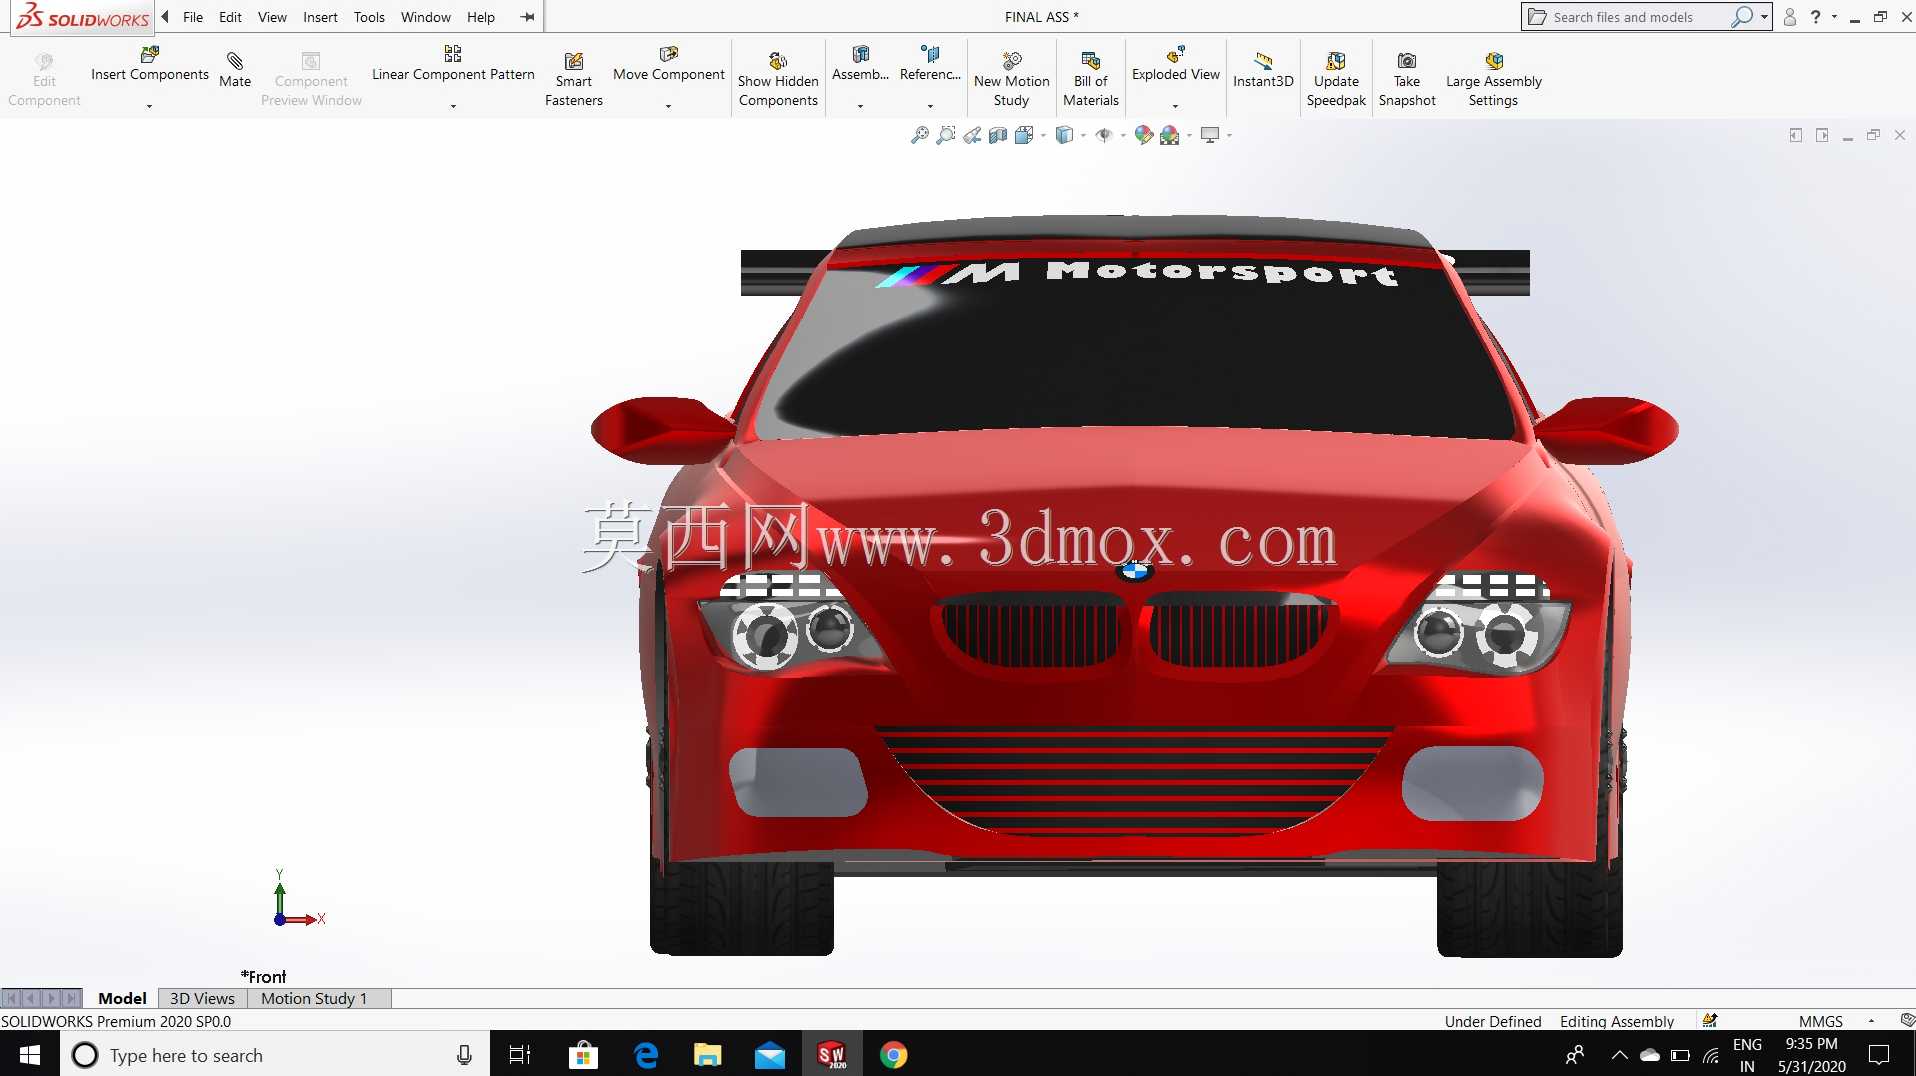Viewport: 1916px width, 1076px height.
Task: Click Apply Scene icon
Action: (x=1170, y=135)
